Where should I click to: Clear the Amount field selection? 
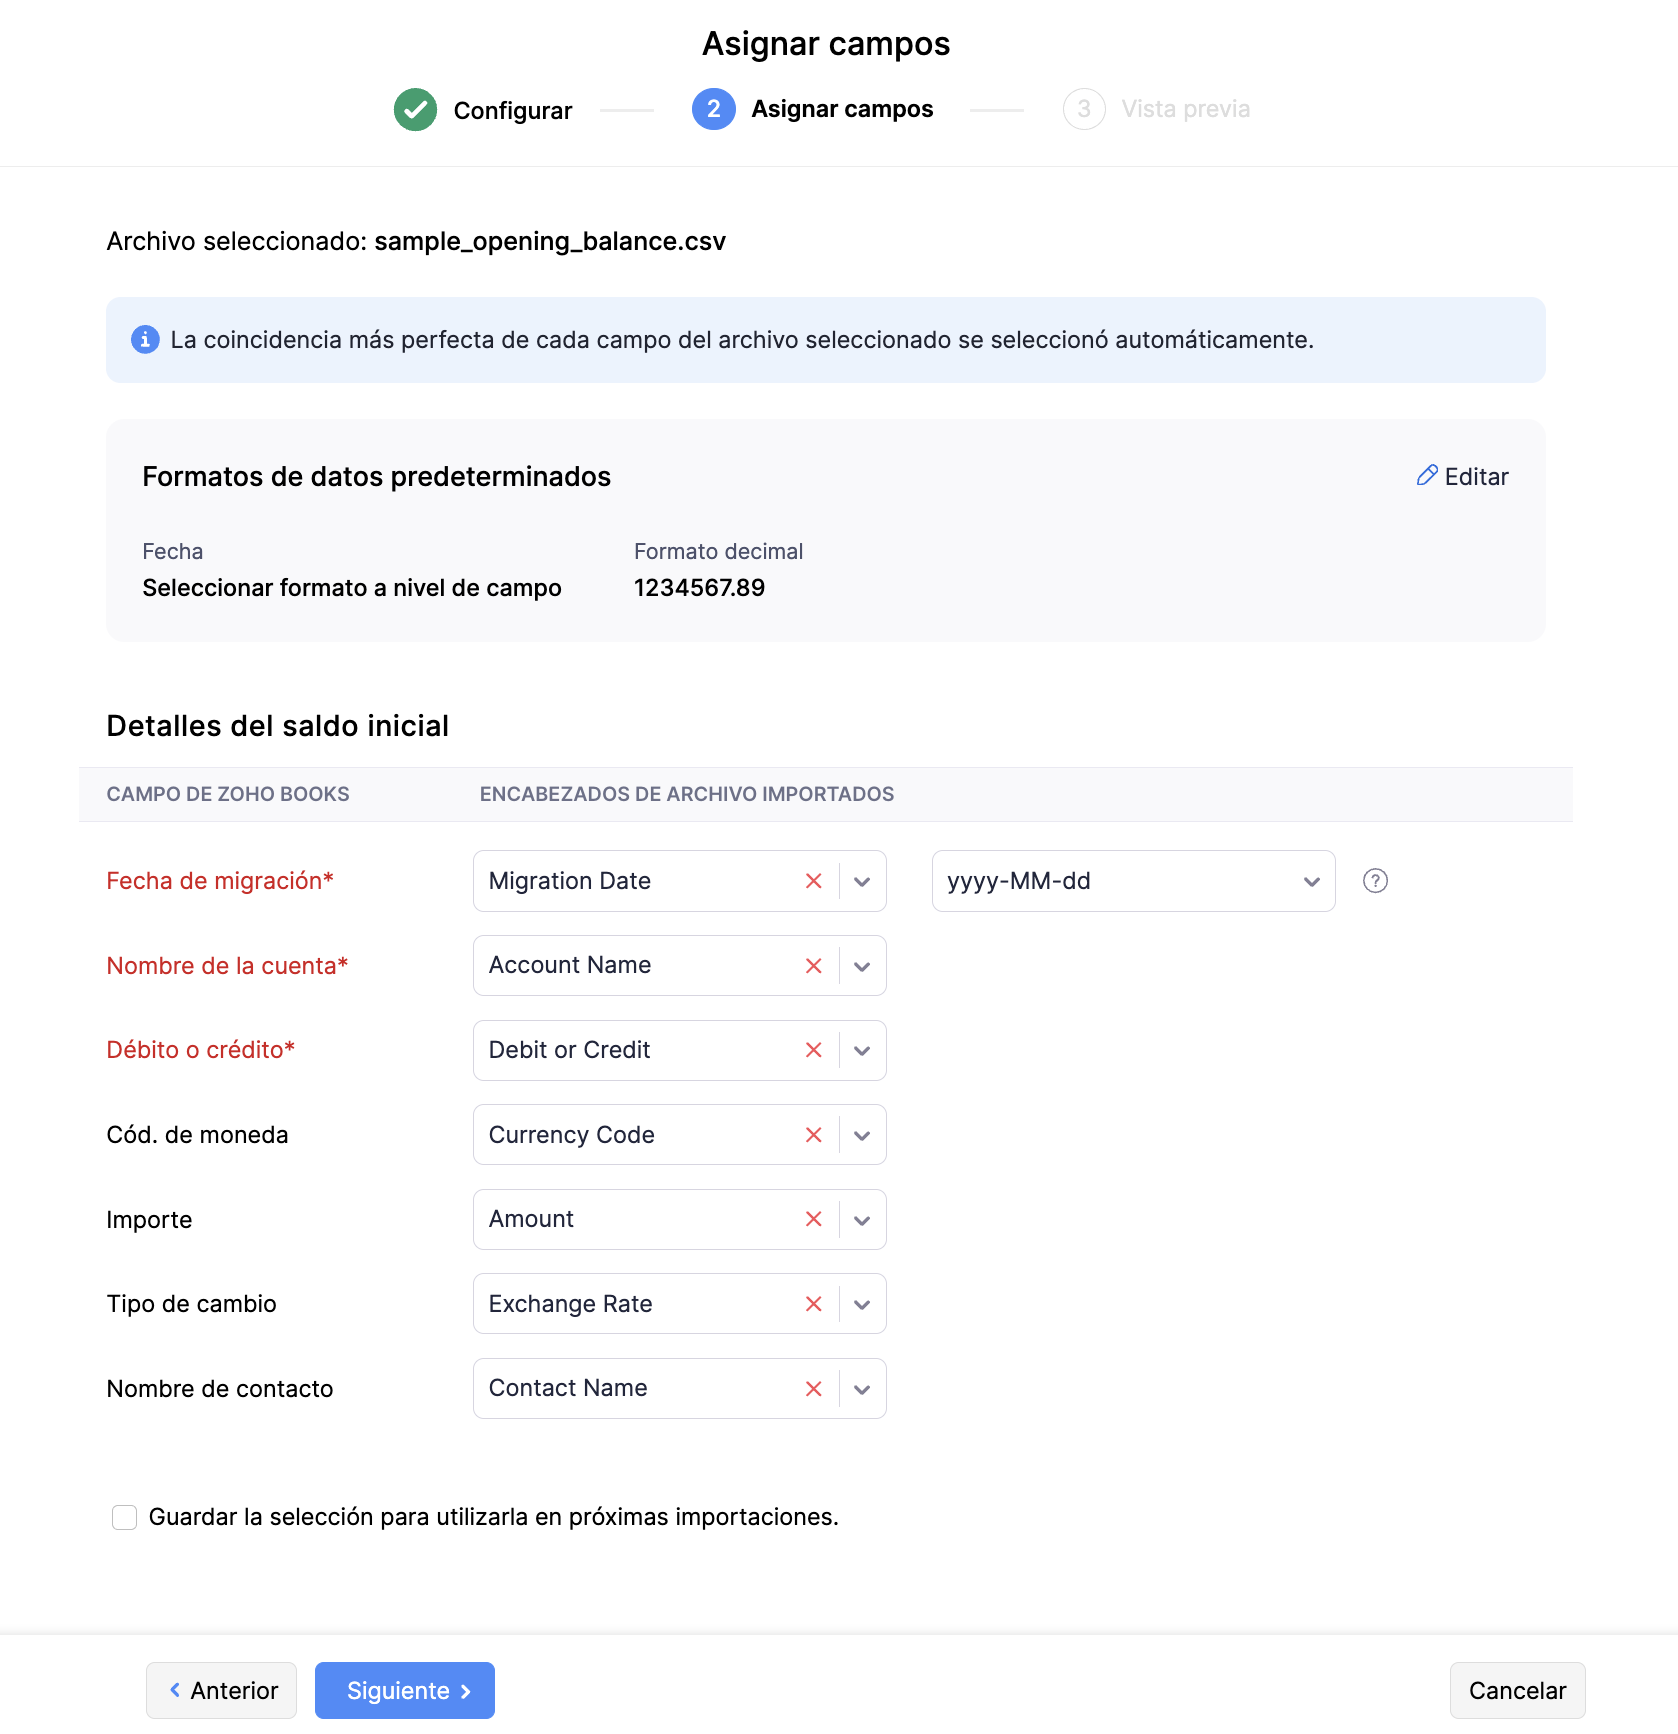pyautogui.click(x=813, y=1219)
